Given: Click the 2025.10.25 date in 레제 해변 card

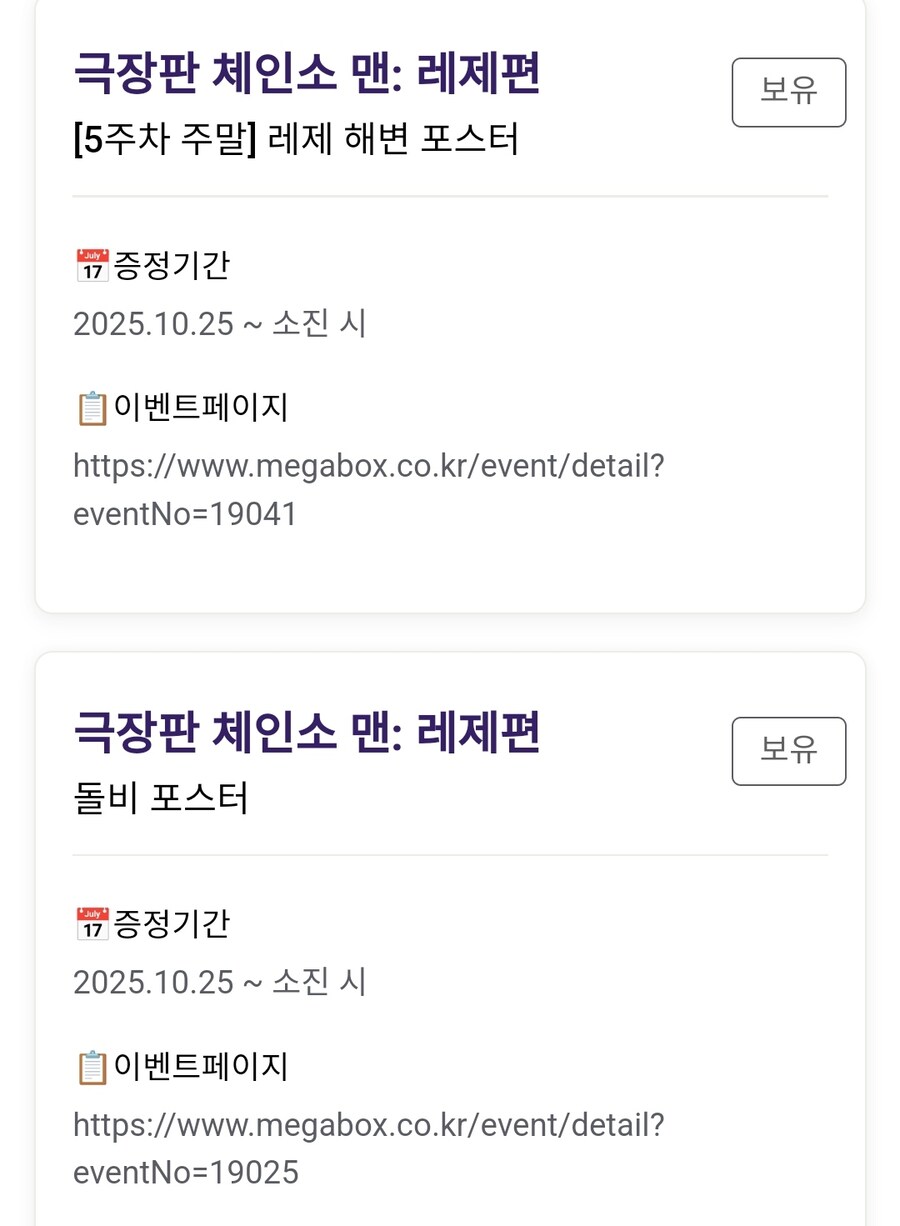Looking at the screenshot, I should tap(153, 324).
